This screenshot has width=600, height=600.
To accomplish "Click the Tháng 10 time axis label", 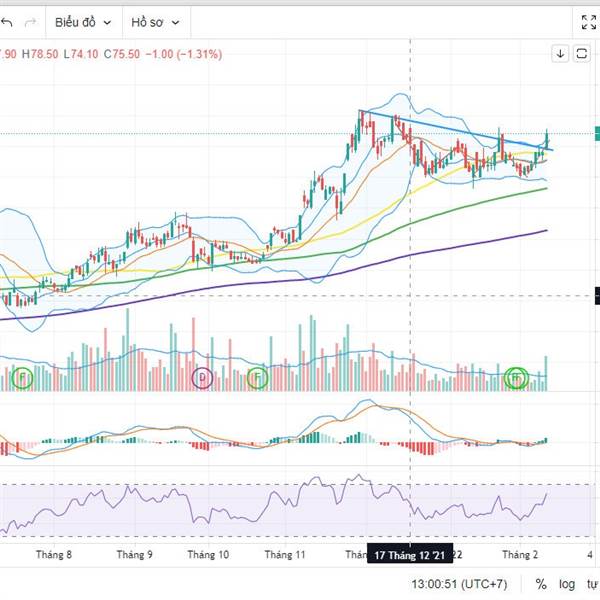I will 208,554.
